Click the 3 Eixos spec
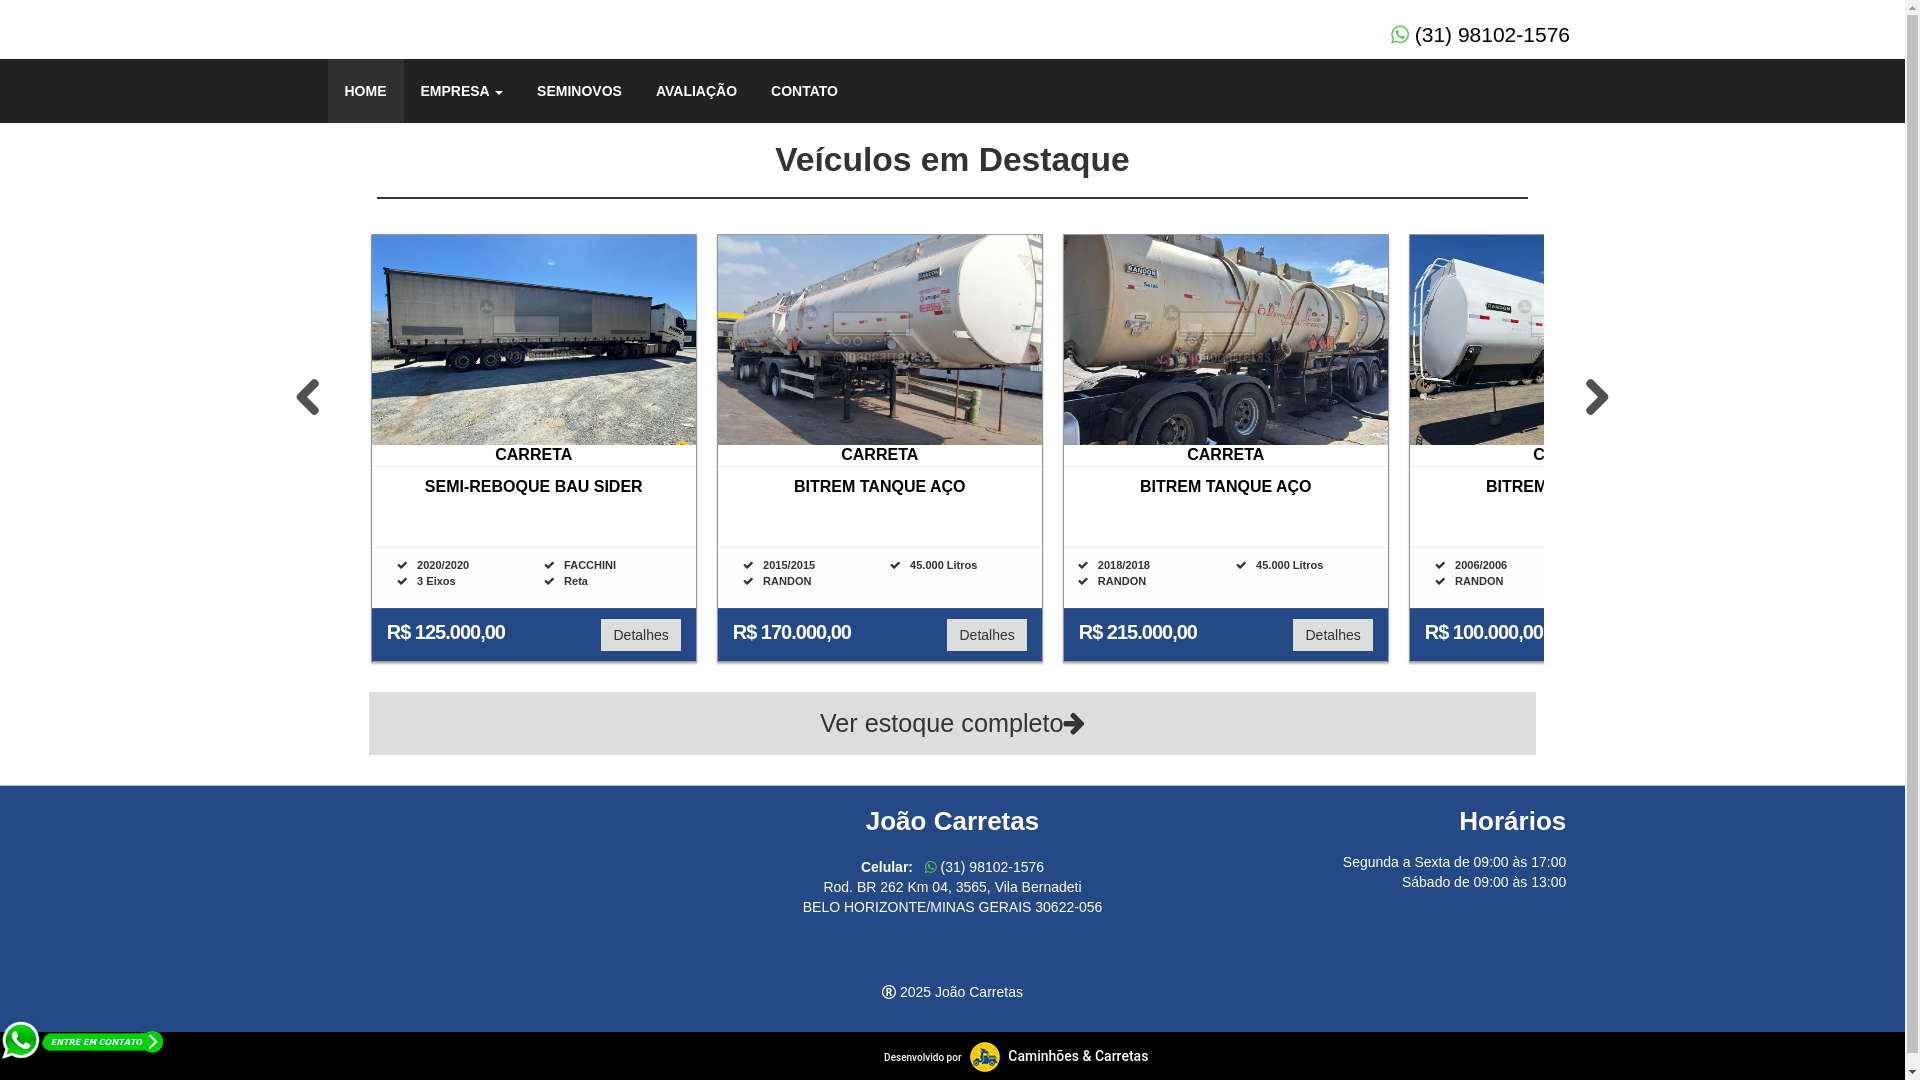Image resolution: width=1920 pixels, height=1080 pixels. [436, 581]
